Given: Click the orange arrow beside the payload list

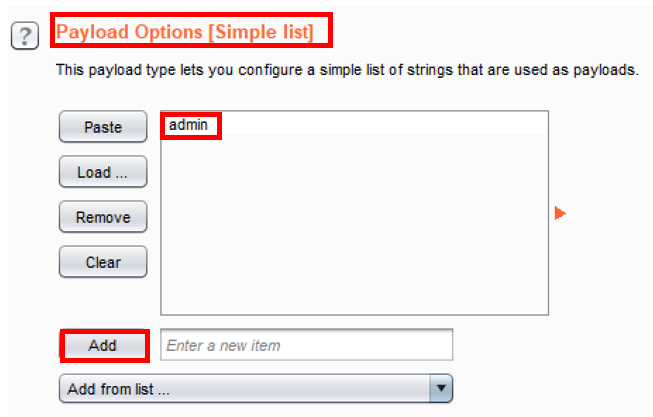Looking at the screenshot, I should pyautogui.click(x=560, y=213).
